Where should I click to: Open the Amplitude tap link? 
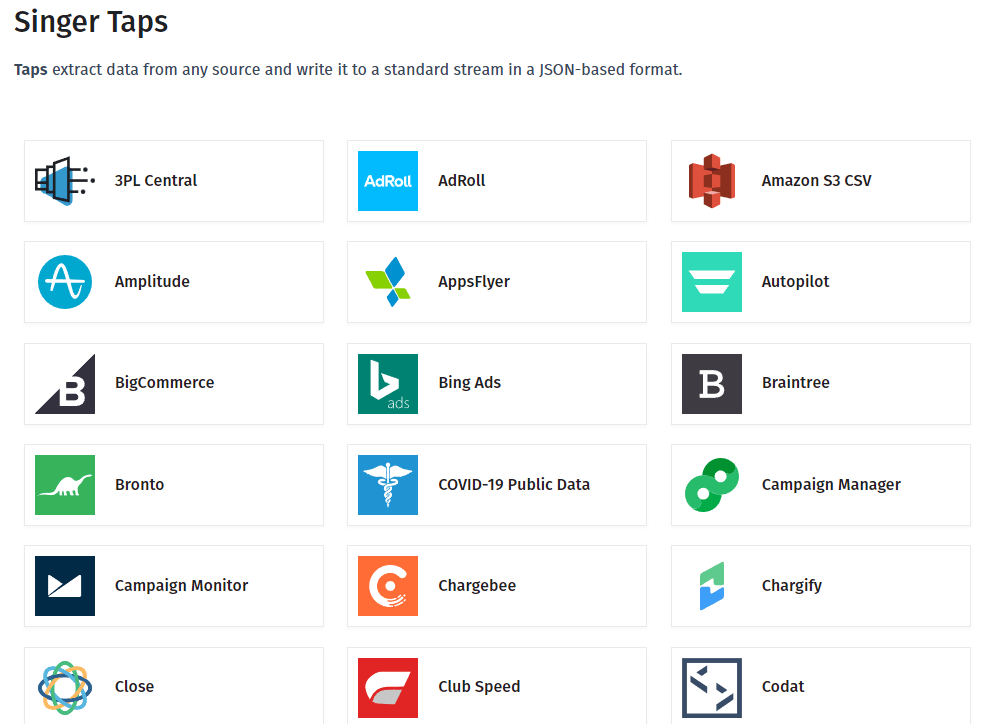point(152,282)
